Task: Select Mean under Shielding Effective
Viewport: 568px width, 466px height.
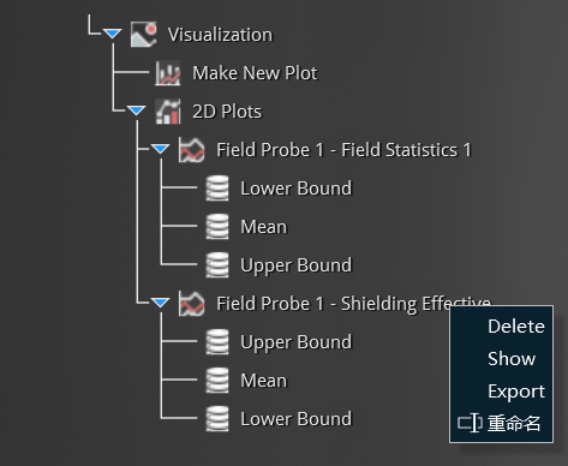Action: pos(263,380)
